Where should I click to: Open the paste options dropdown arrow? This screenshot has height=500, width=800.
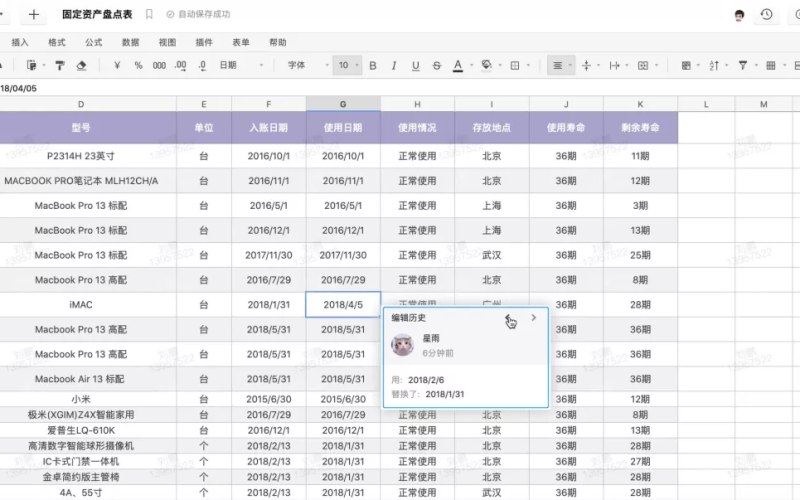(44, 65)
